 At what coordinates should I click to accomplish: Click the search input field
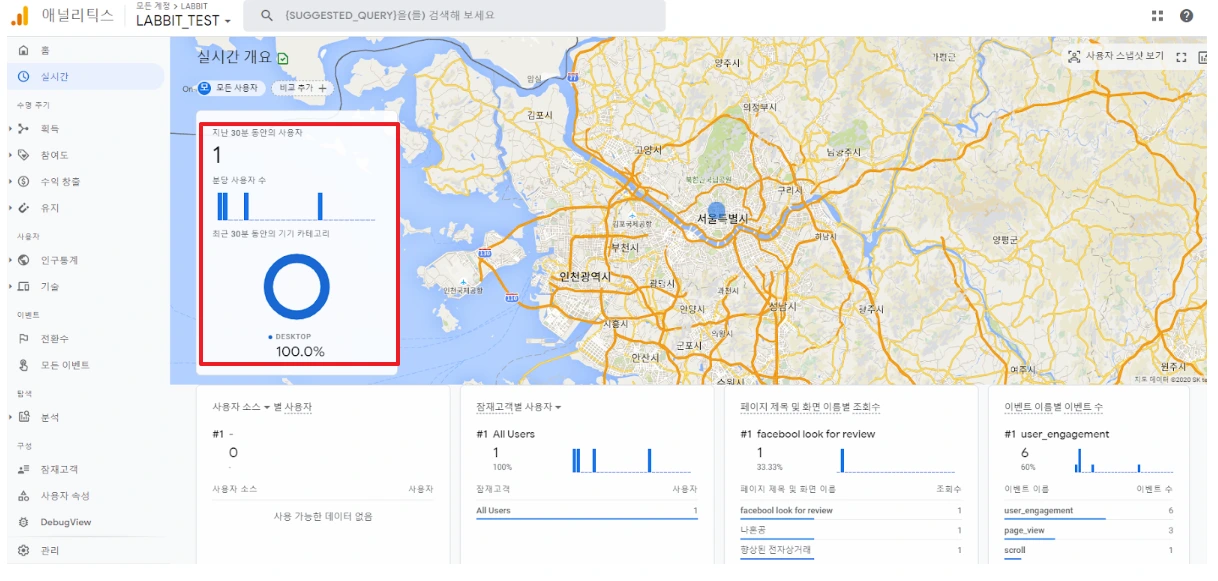[x=456, y=15]
